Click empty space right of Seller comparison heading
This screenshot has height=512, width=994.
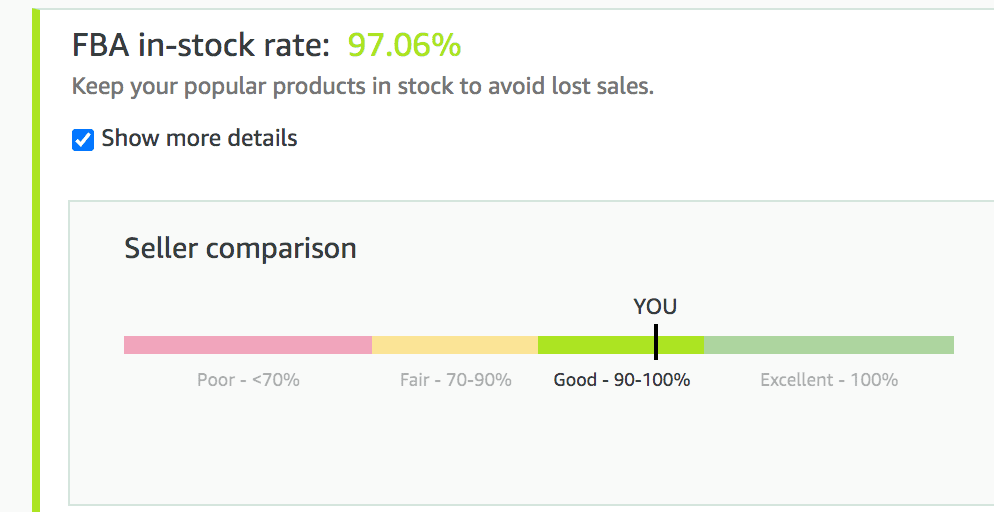click(650, 248)
